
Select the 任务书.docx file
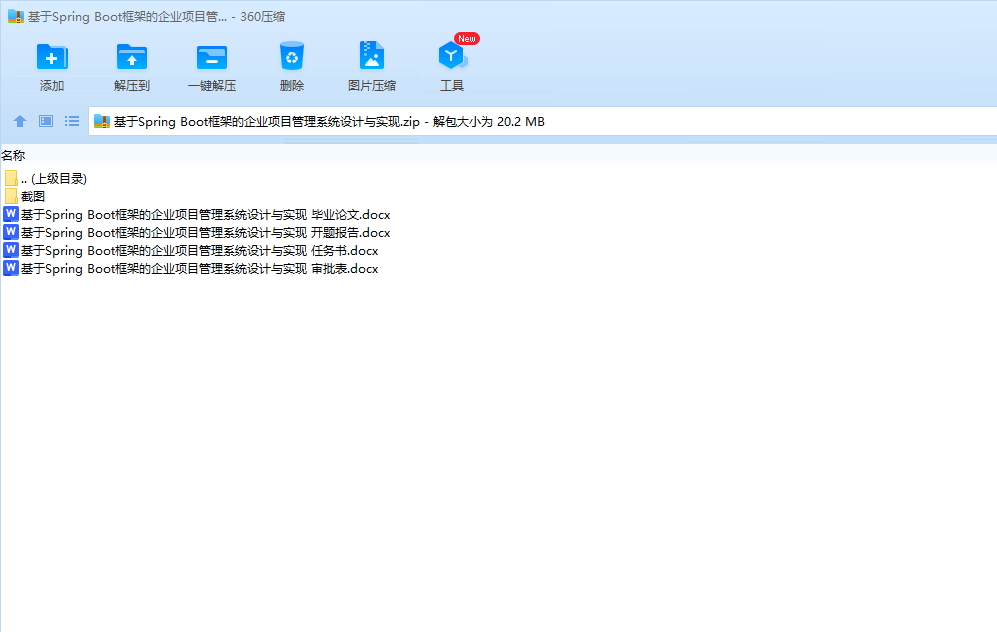tap(191, 251)
